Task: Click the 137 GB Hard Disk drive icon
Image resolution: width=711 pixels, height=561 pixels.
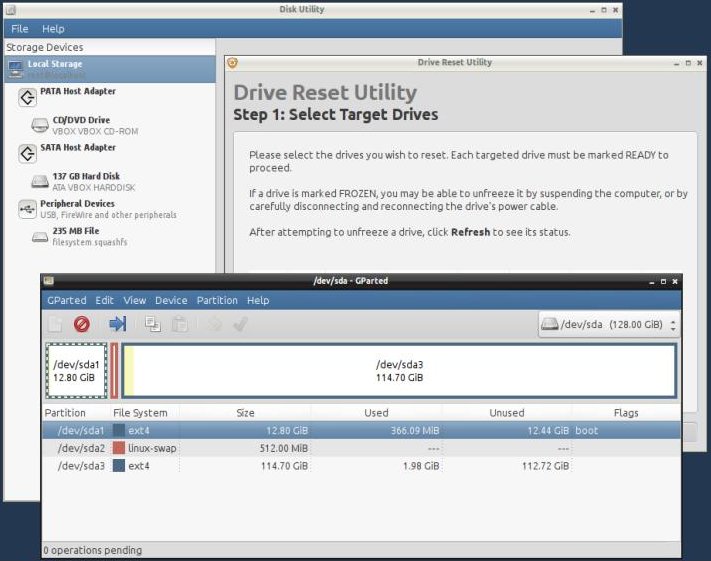Action: (40, 181)
